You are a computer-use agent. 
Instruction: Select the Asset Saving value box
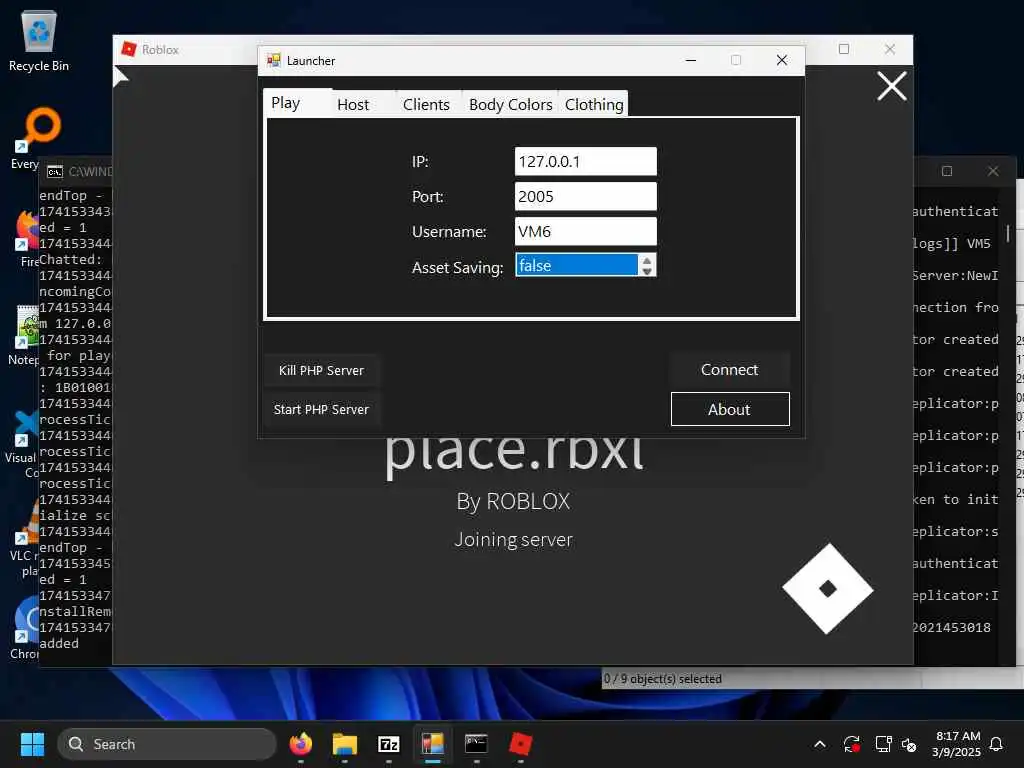tap(576, 265)
